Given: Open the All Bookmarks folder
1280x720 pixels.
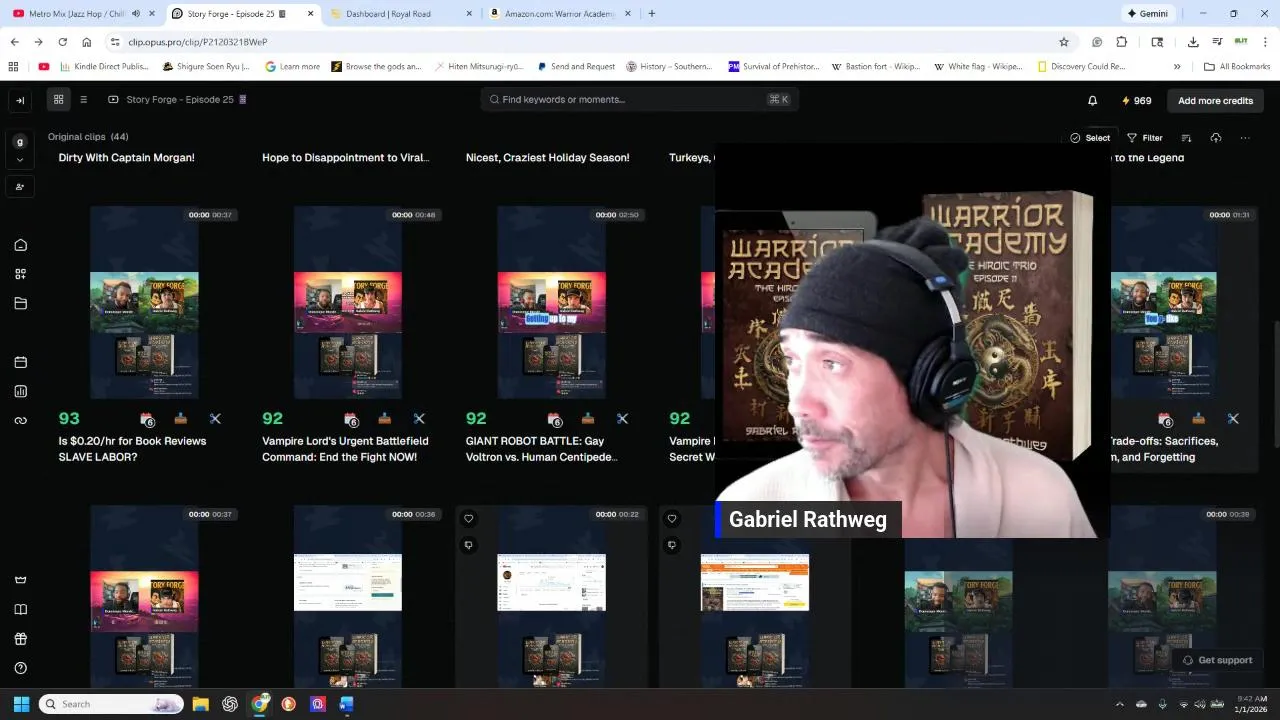Looking at the screenshot, I should (x=1237, y=67).
